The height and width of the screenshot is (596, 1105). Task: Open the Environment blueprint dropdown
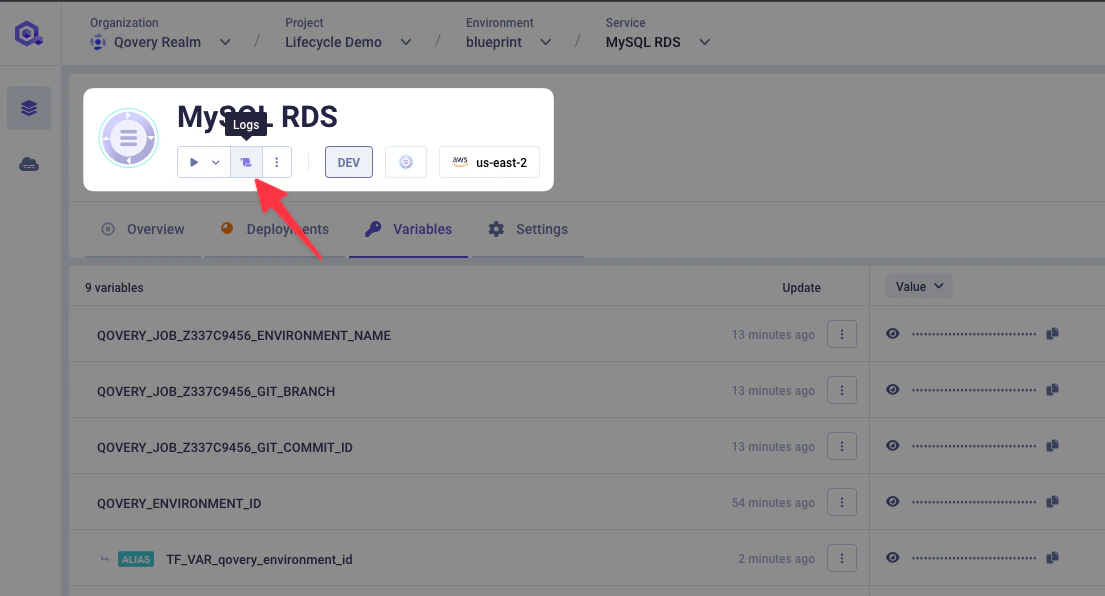(x=545, y=42)
